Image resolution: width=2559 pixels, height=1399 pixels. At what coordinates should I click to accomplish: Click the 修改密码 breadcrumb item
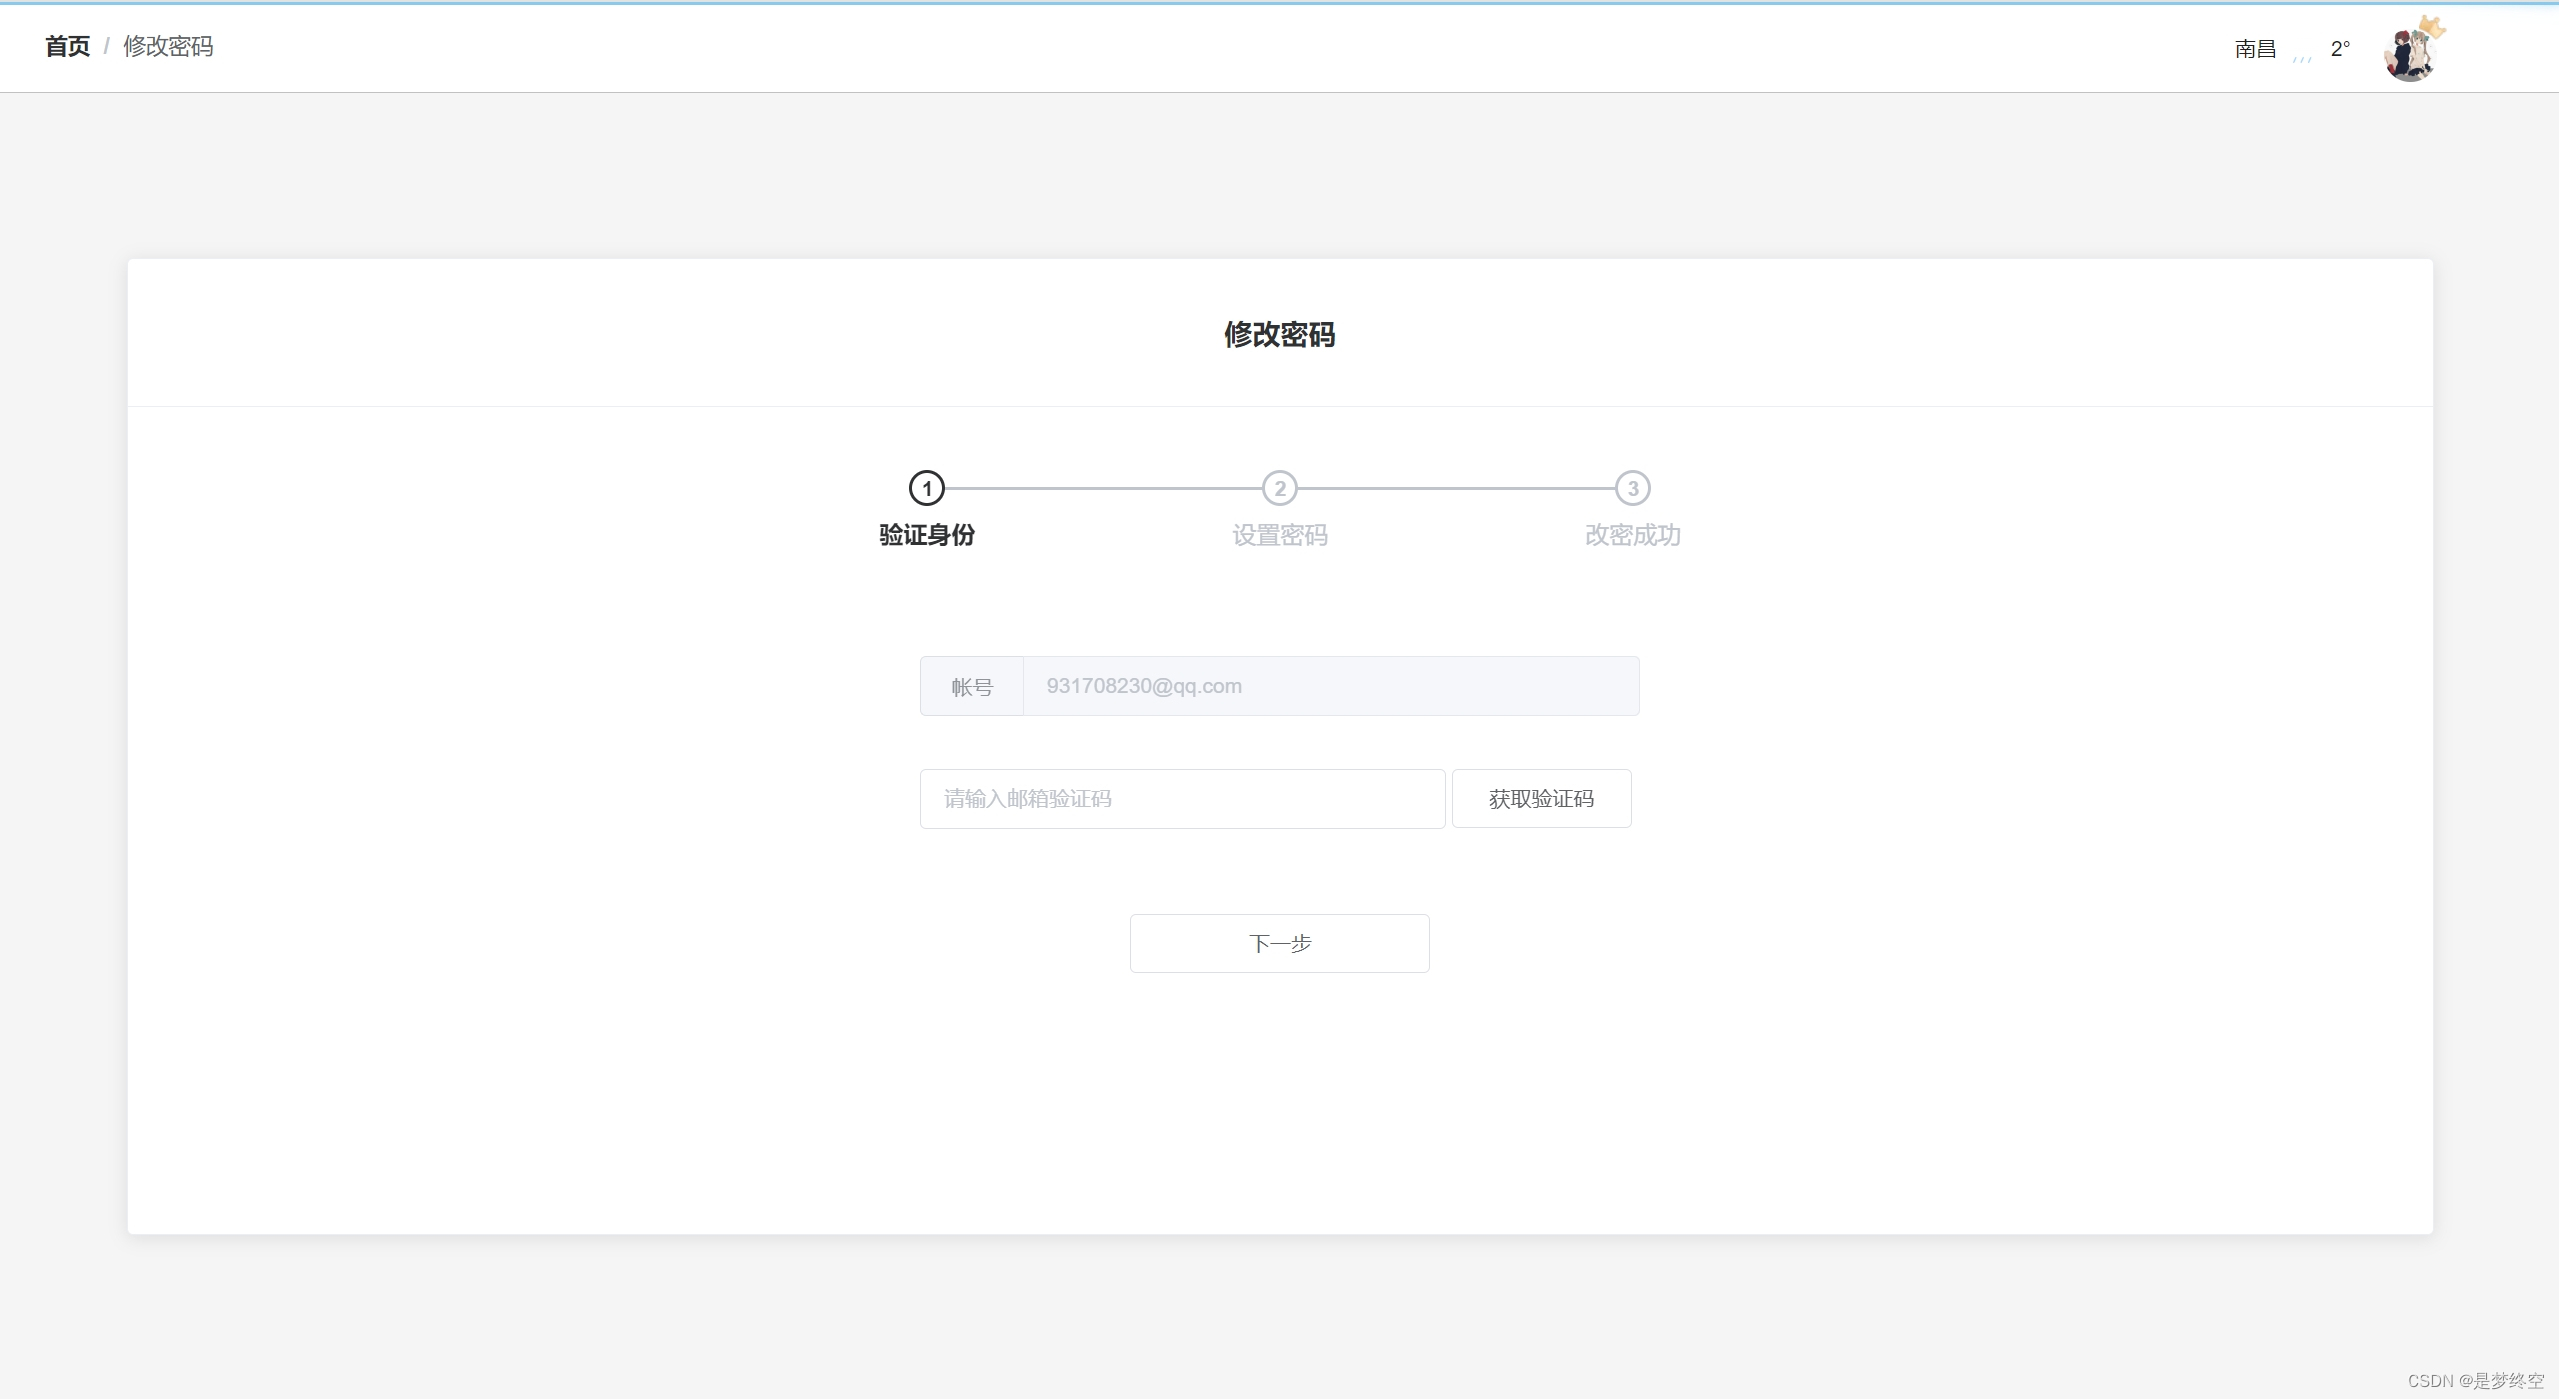(168, 46)
